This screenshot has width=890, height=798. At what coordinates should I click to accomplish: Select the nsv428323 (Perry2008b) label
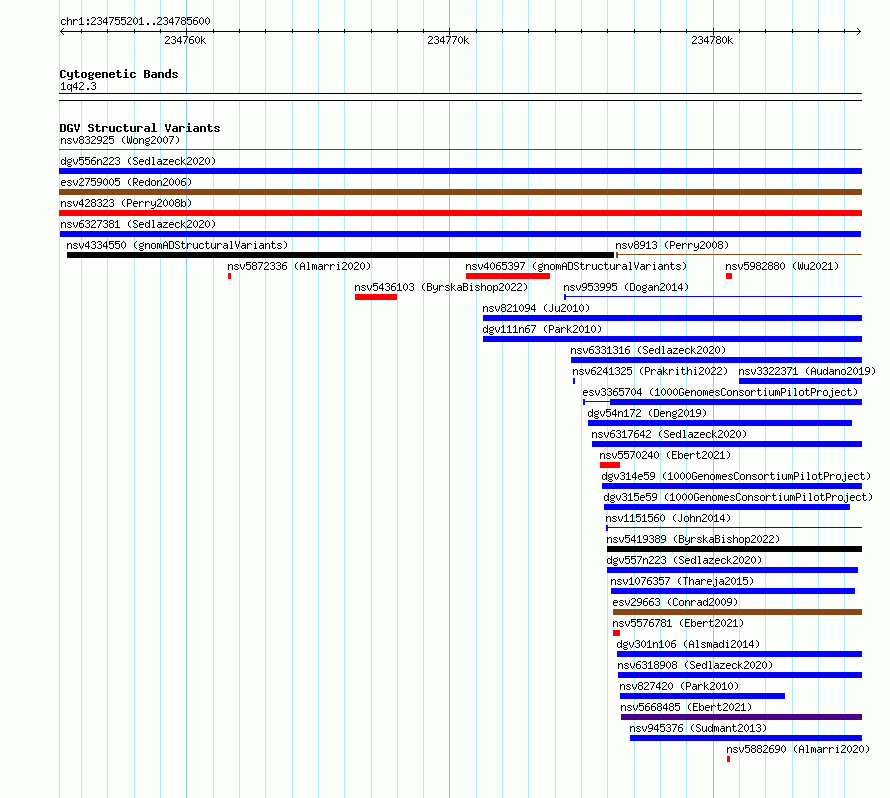[126, 203]
